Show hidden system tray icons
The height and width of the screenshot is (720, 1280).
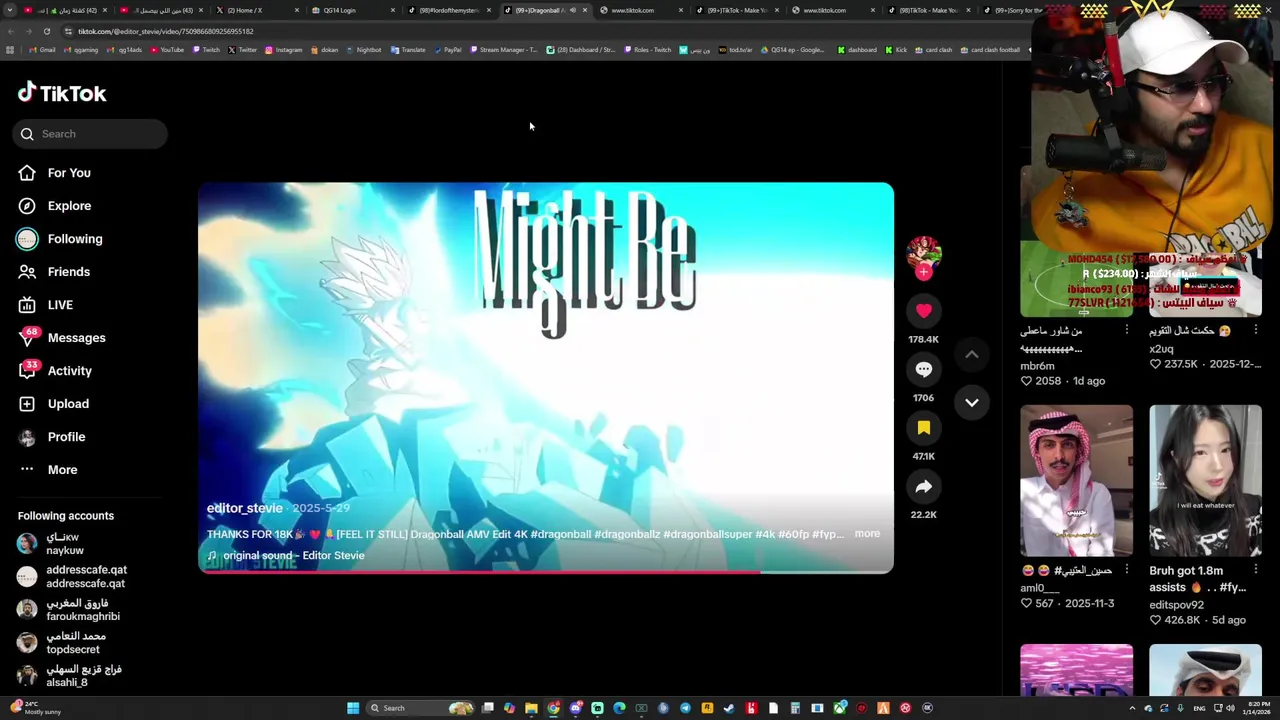tap(1132, 708)
